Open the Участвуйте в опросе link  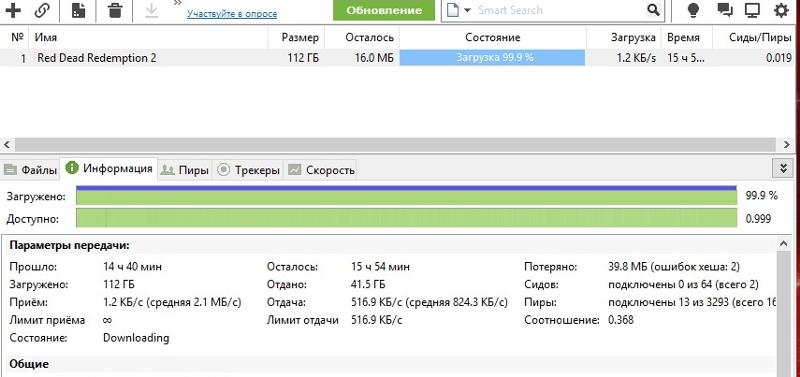pos(232,14)
